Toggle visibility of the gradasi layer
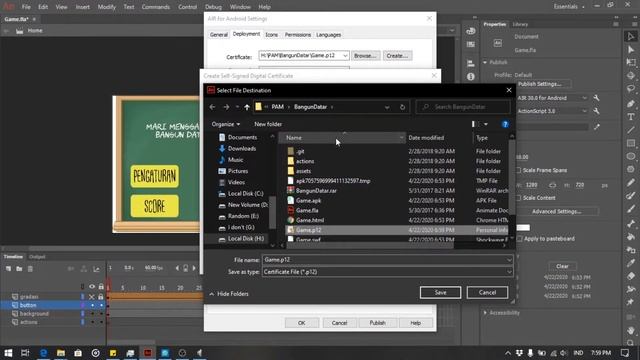640x360 pixels. [x=92, y=297]
